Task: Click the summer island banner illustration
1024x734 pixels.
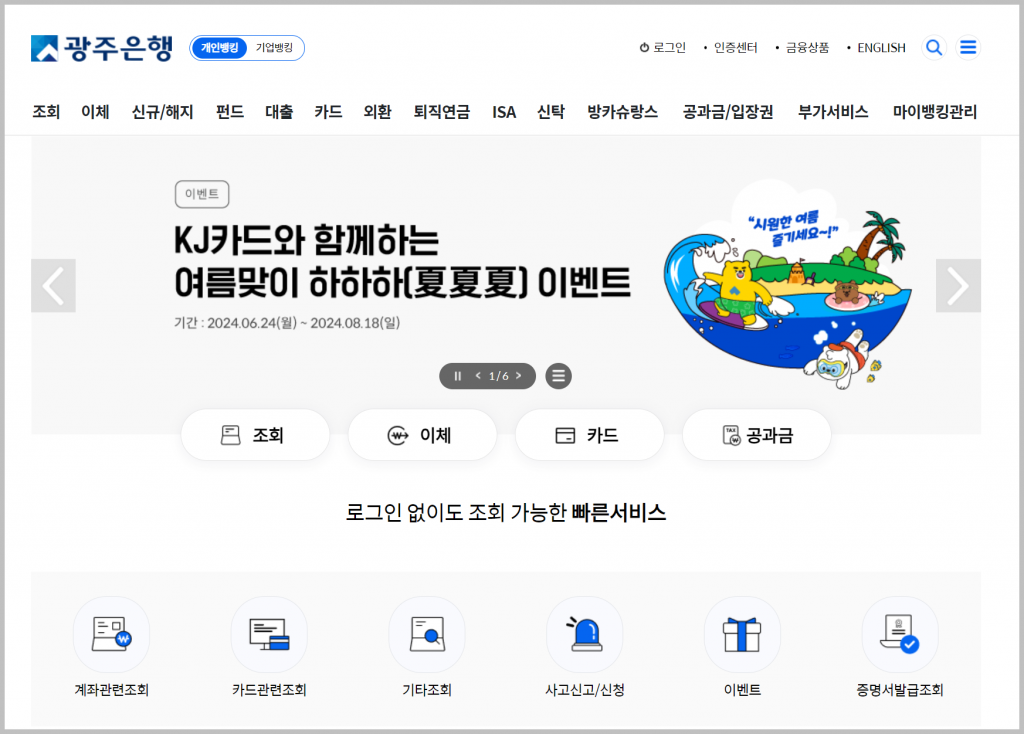Action: pyautogui.click(x=788, y=287)
